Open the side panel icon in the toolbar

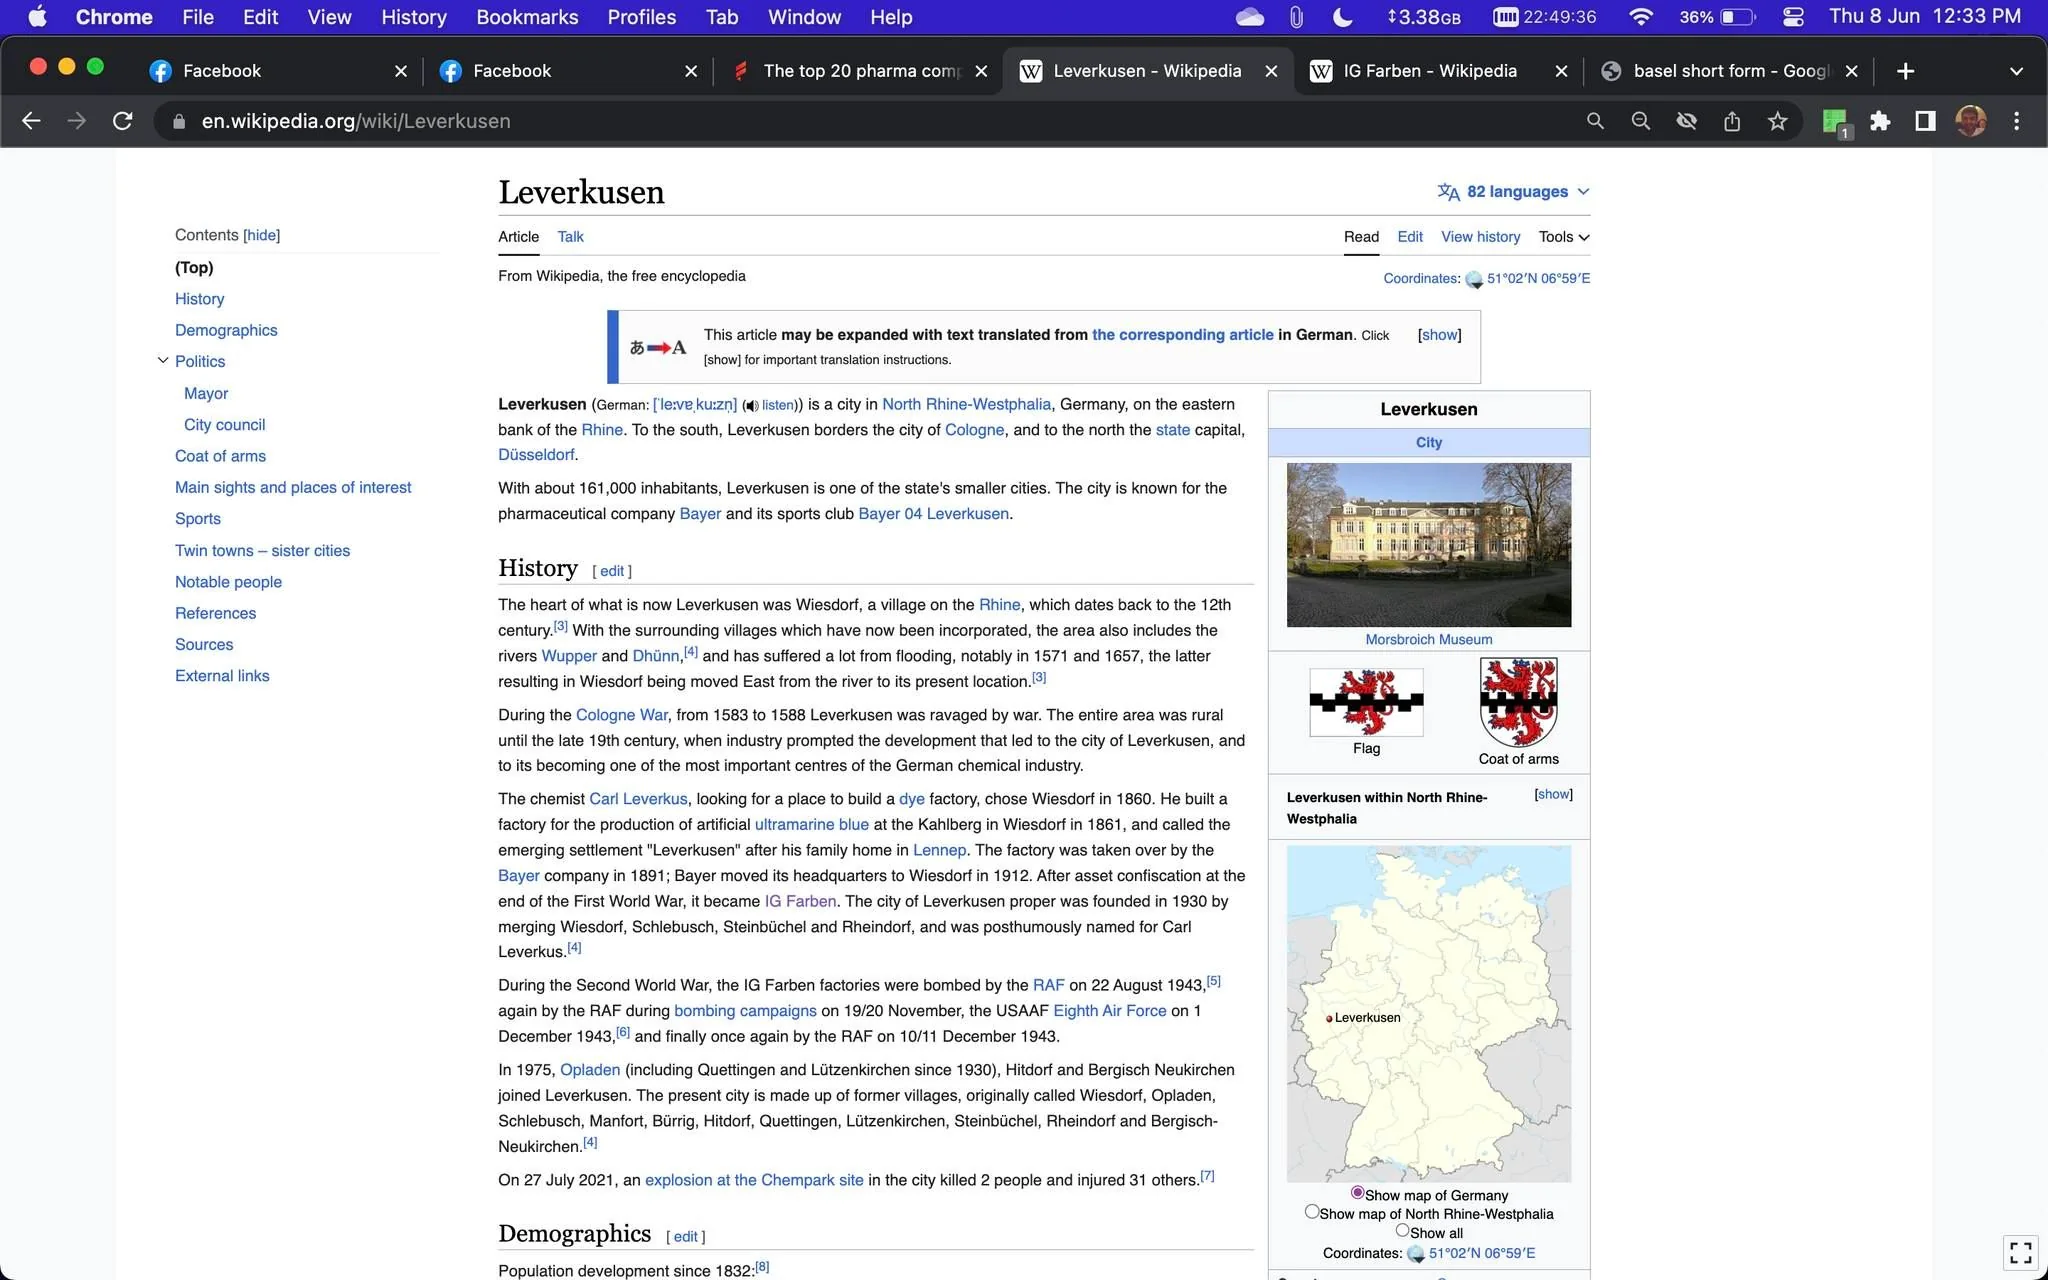click(x=1925, y=121)
